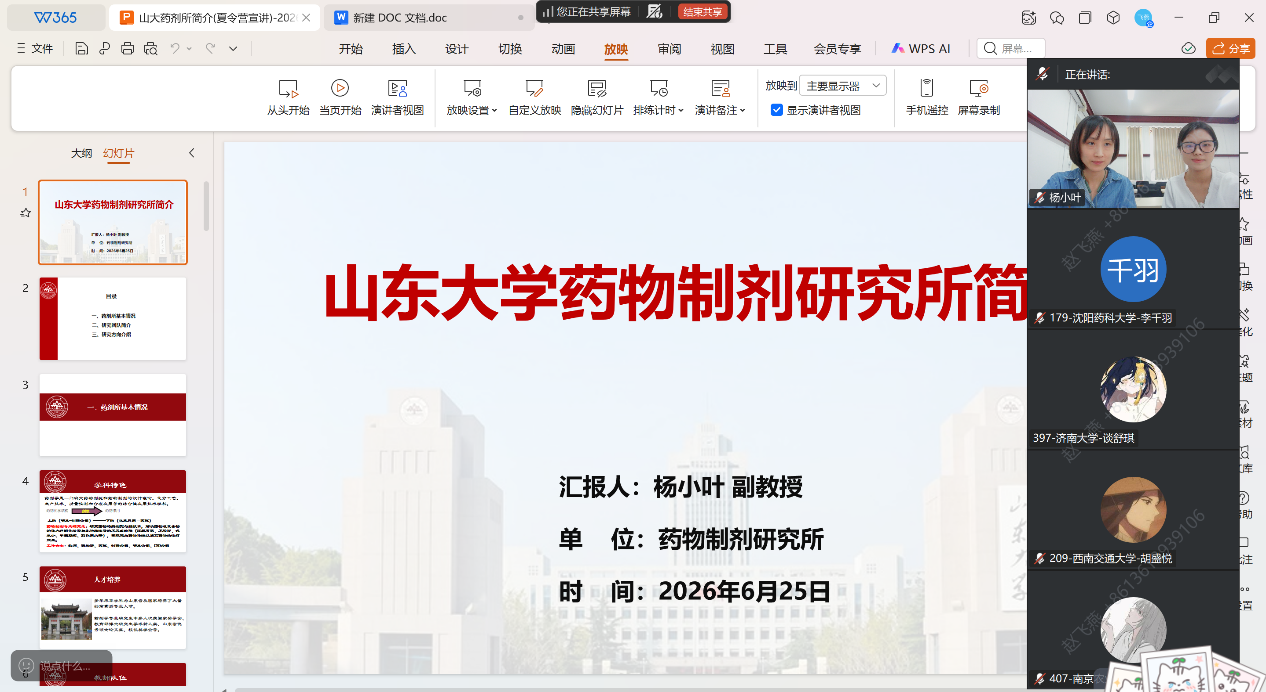Click the W365 home logo tab

click(54, 18)
